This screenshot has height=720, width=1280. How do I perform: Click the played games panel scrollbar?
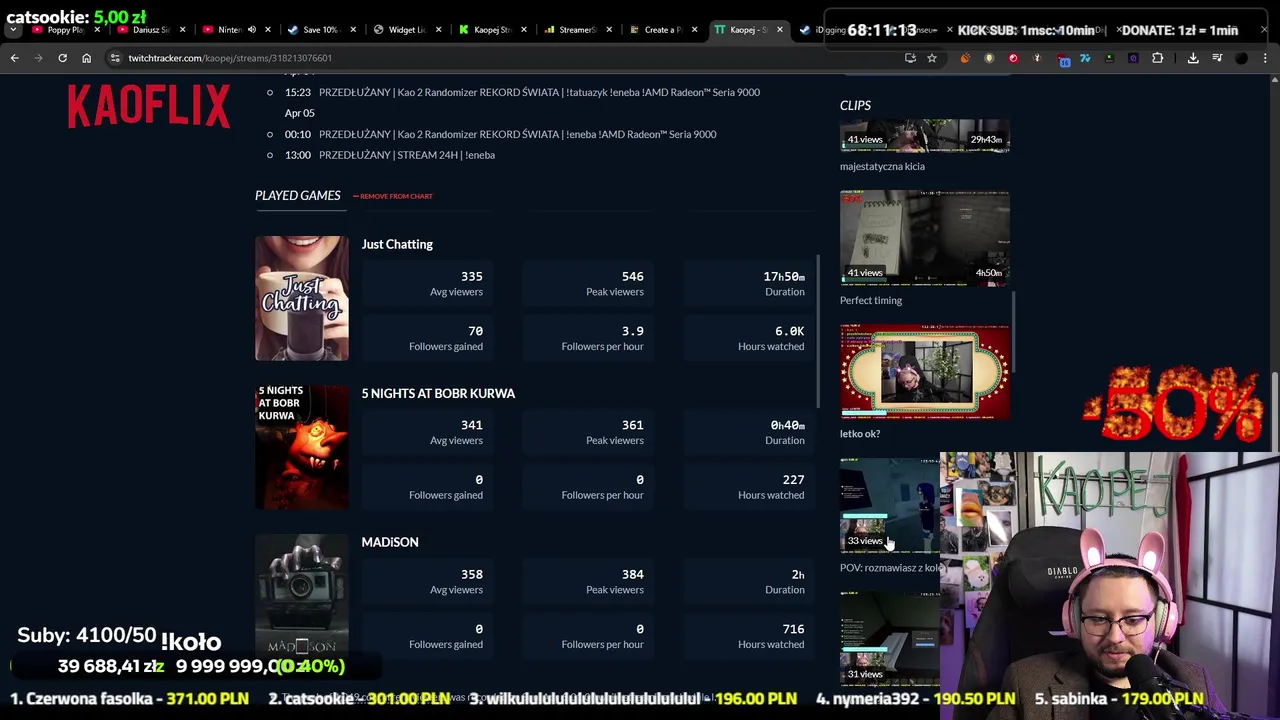pos(819,332)
